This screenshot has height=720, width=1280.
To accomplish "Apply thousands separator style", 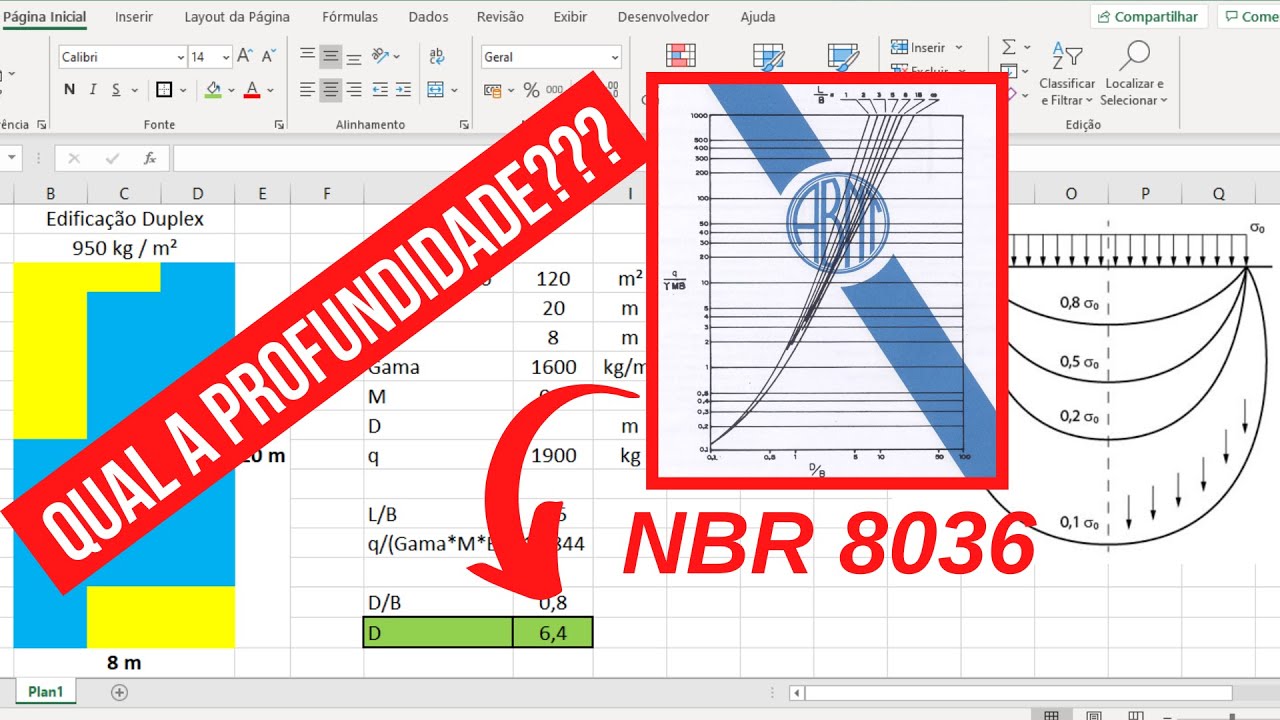I will pyautogui.click(x=554, y=90).
